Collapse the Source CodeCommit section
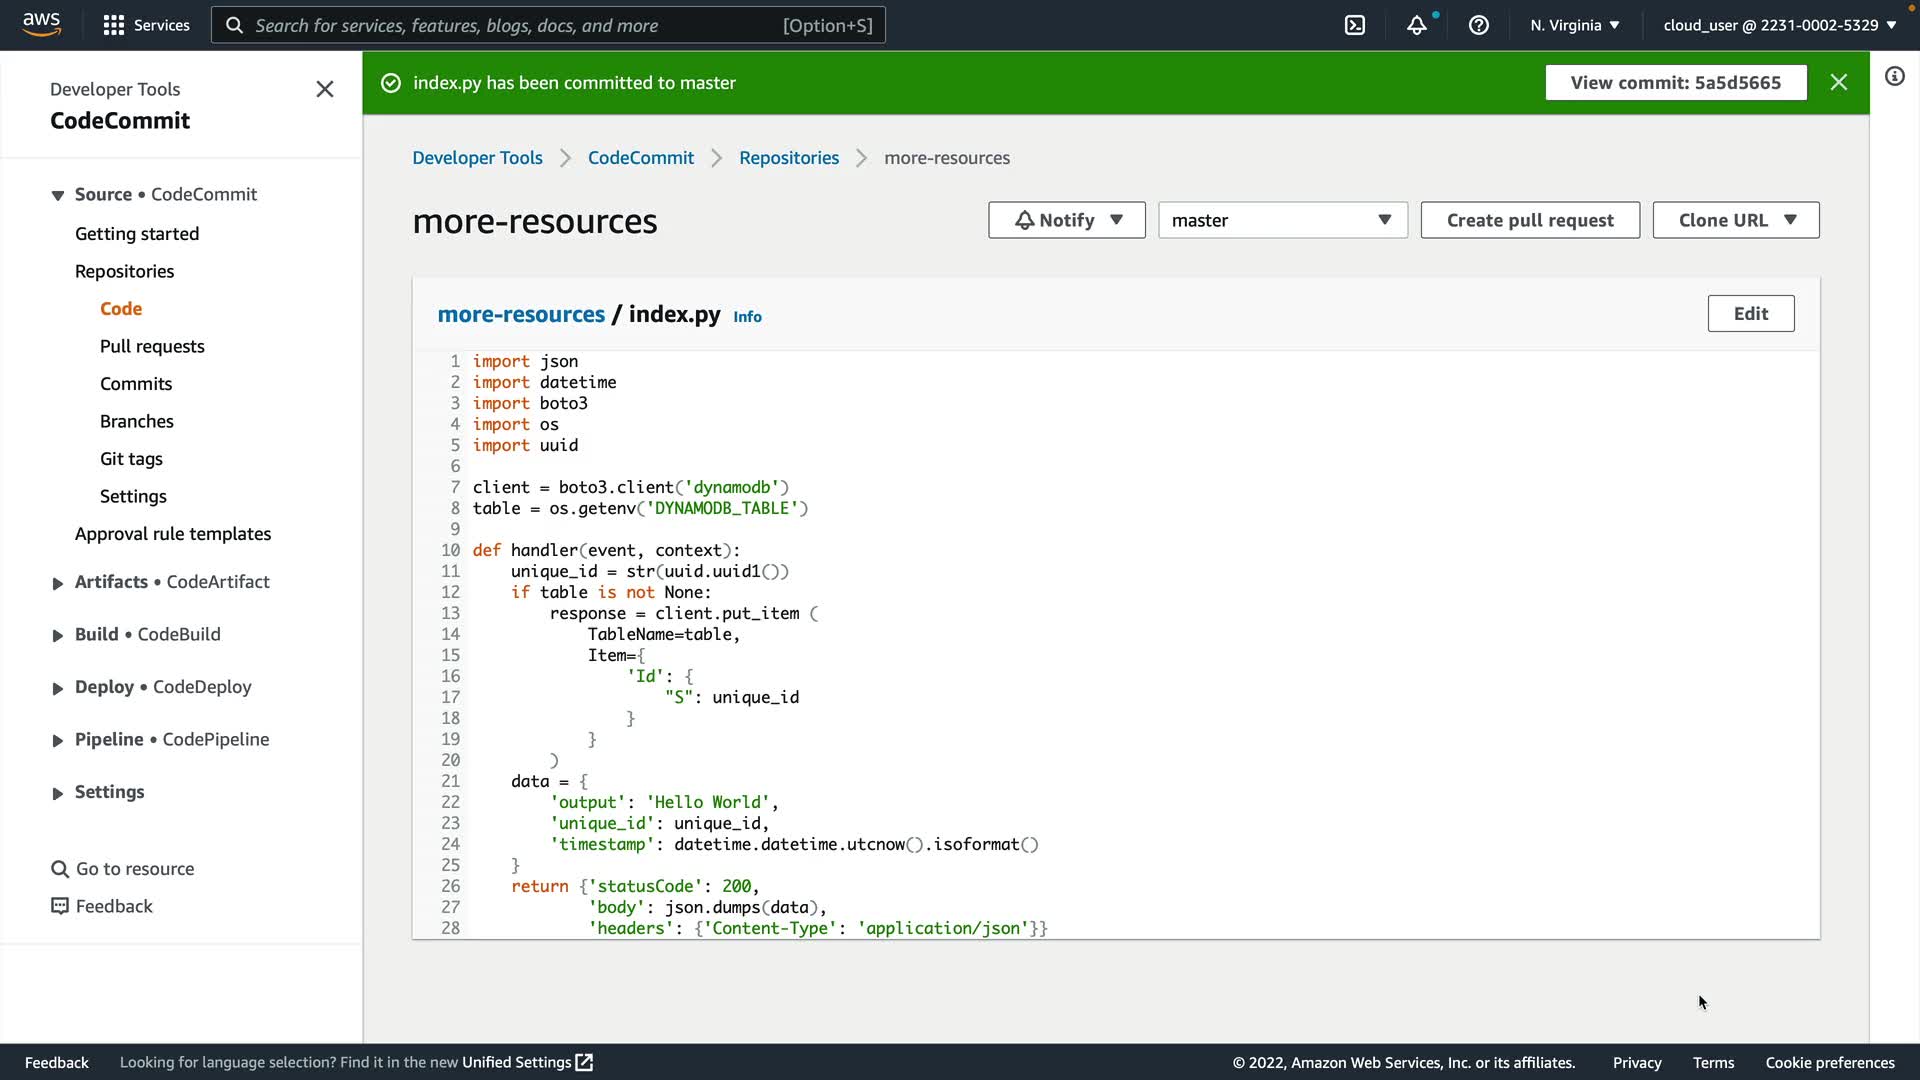This screenshot has width=1920, height=1080. click(x=58, y=195)
